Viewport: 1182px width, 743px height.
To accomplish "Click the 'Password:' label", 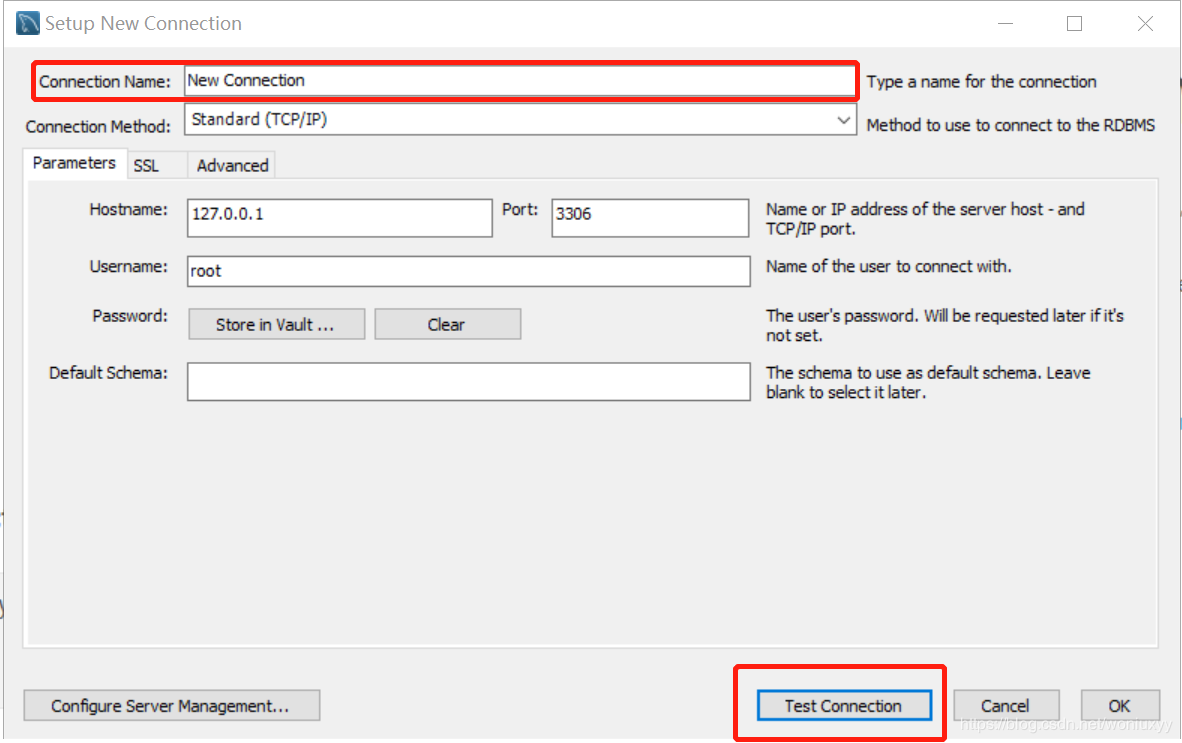I will pos(130,316).
